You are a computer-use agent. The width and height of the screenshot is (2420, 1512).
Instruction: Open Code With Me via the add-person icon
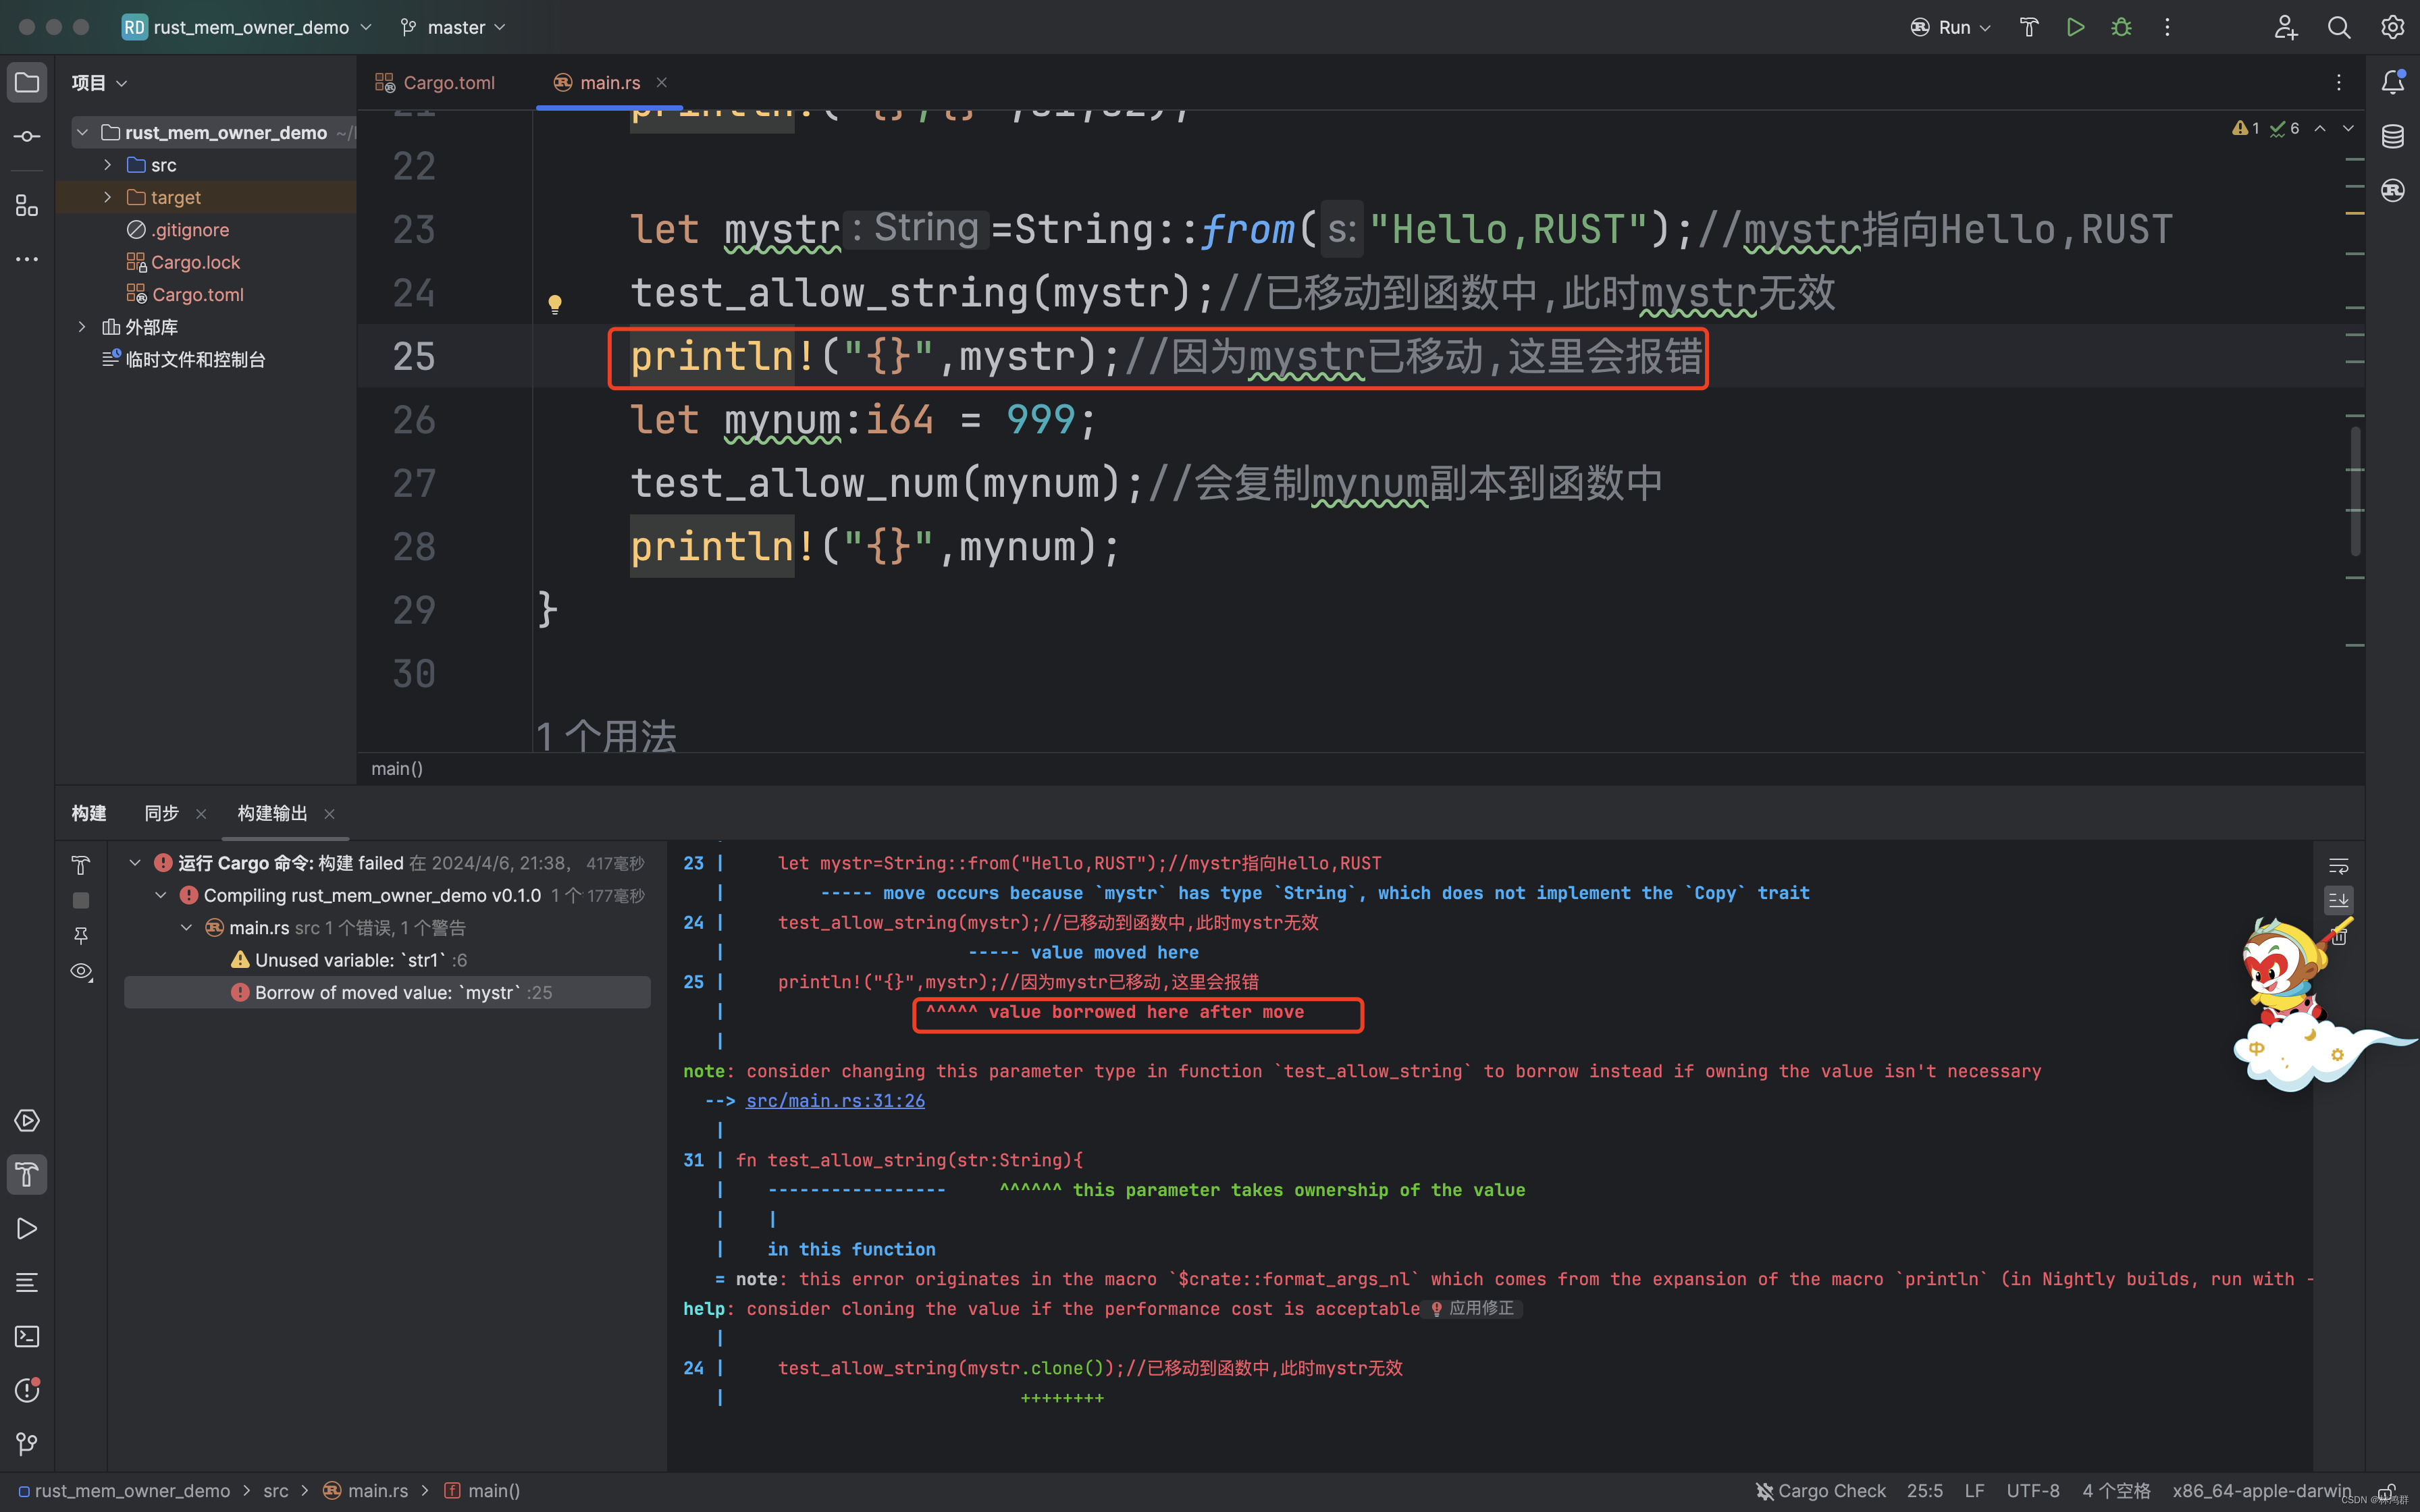[2286, 27]
